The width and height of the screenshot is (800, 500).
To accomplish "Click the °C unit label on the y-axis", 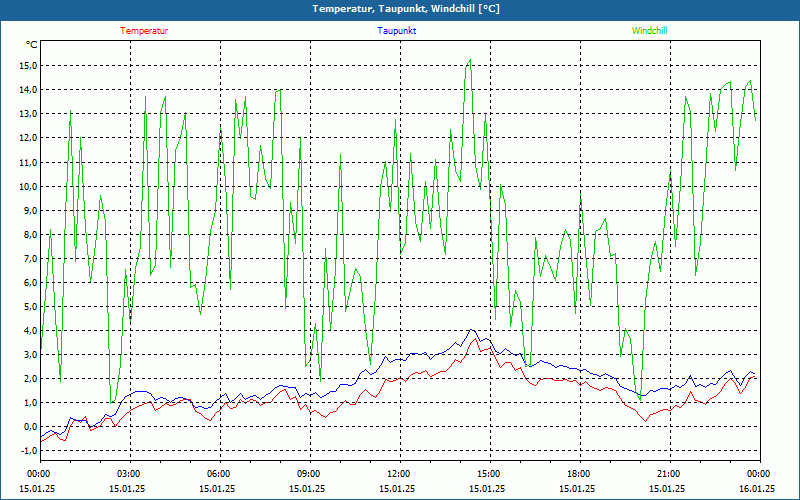I will point(32,45).
